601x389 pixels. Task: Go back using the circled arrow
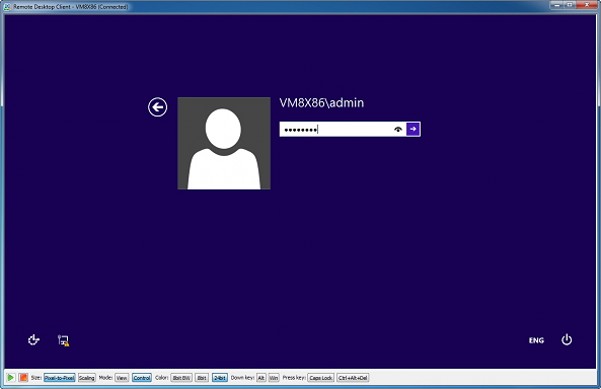click(x=158, y=107)
